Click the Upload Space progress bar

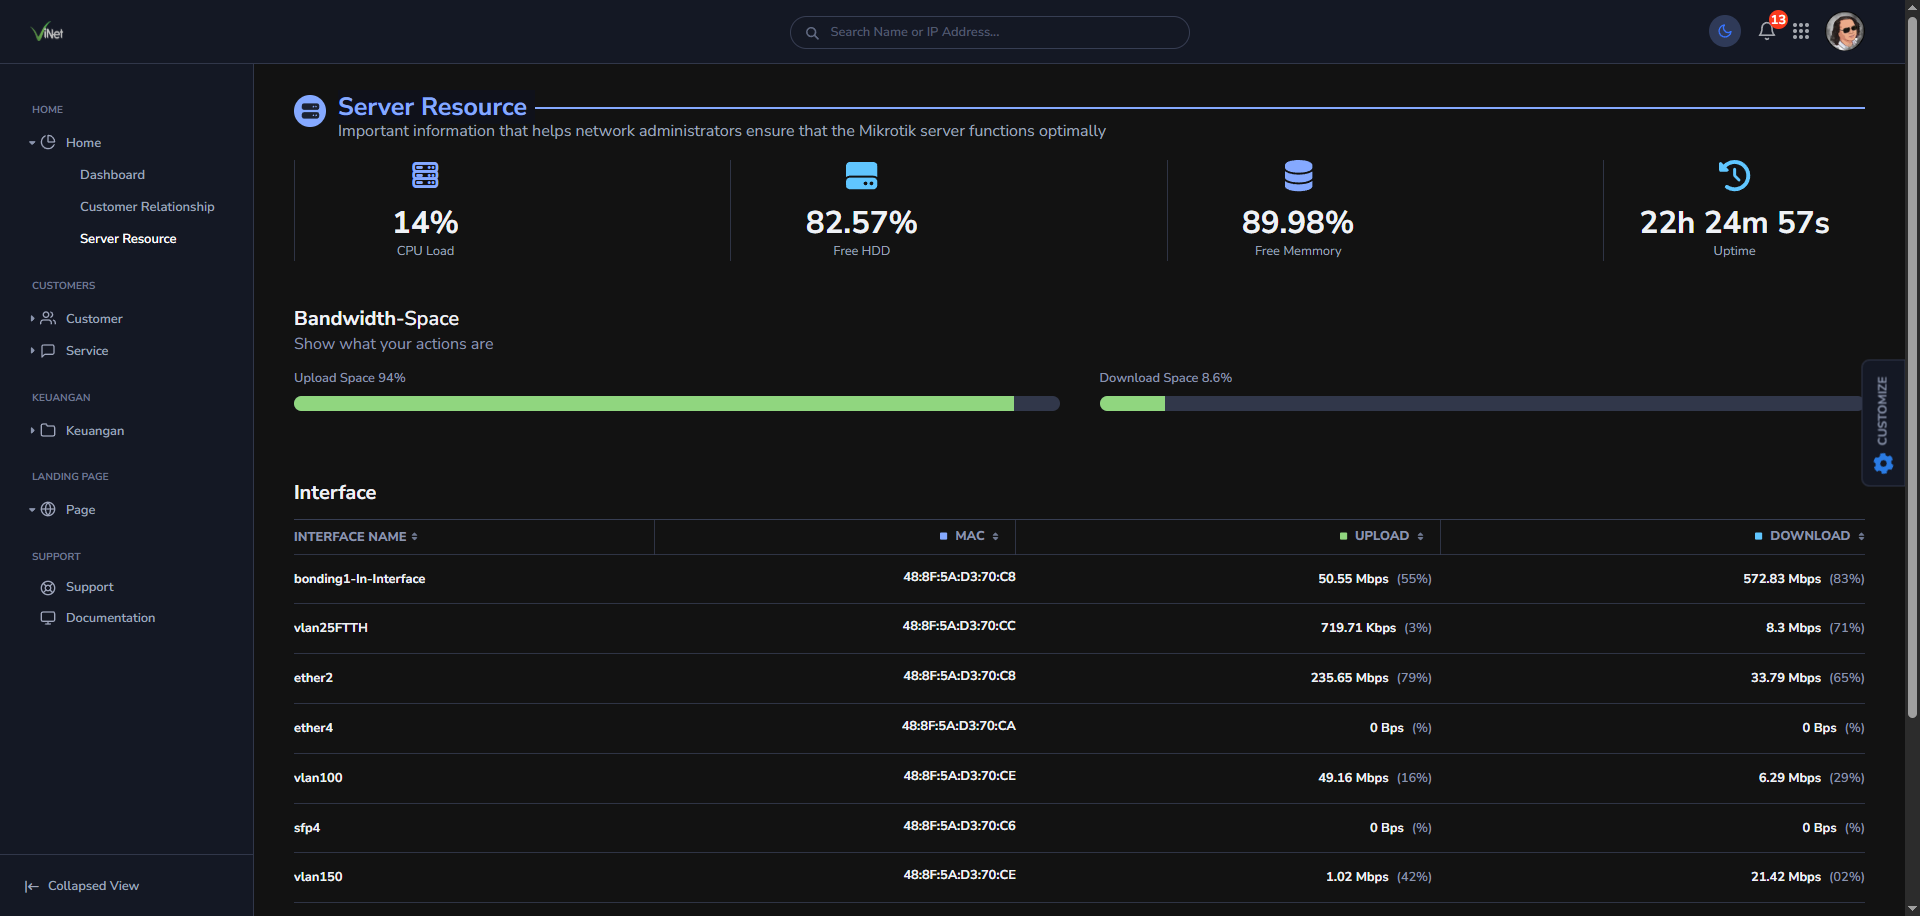[x=676, y=404]
